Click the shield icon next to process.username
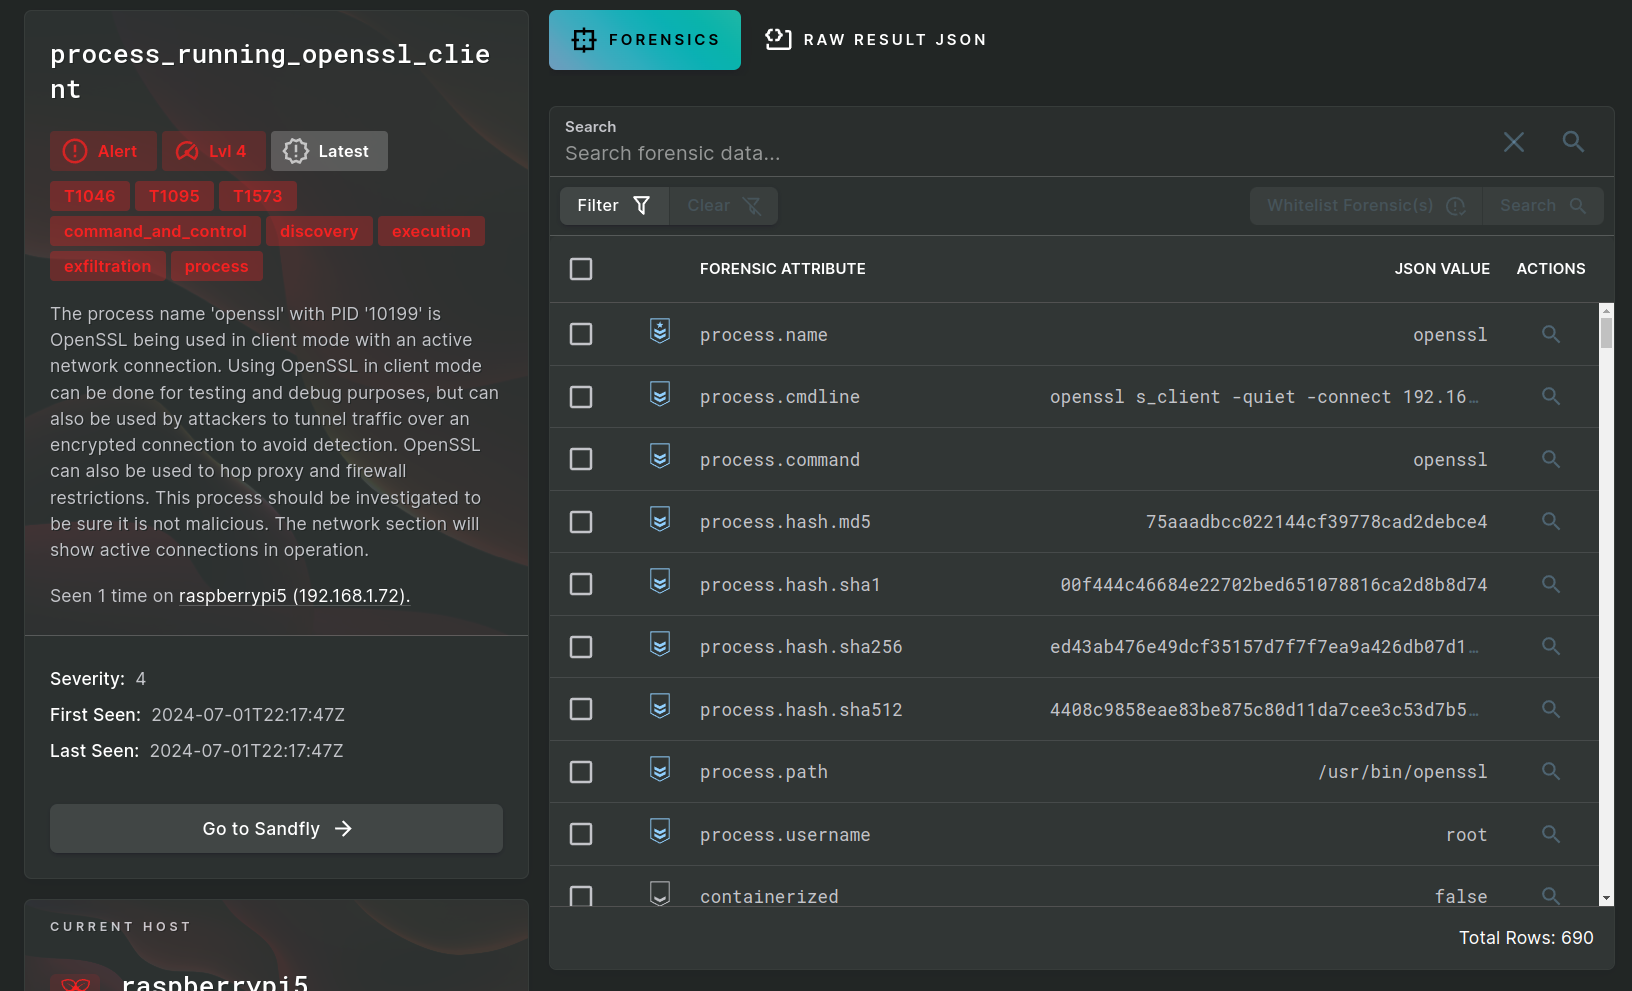This screenshot has width=1632, height=991. click(x=660, y=831)
